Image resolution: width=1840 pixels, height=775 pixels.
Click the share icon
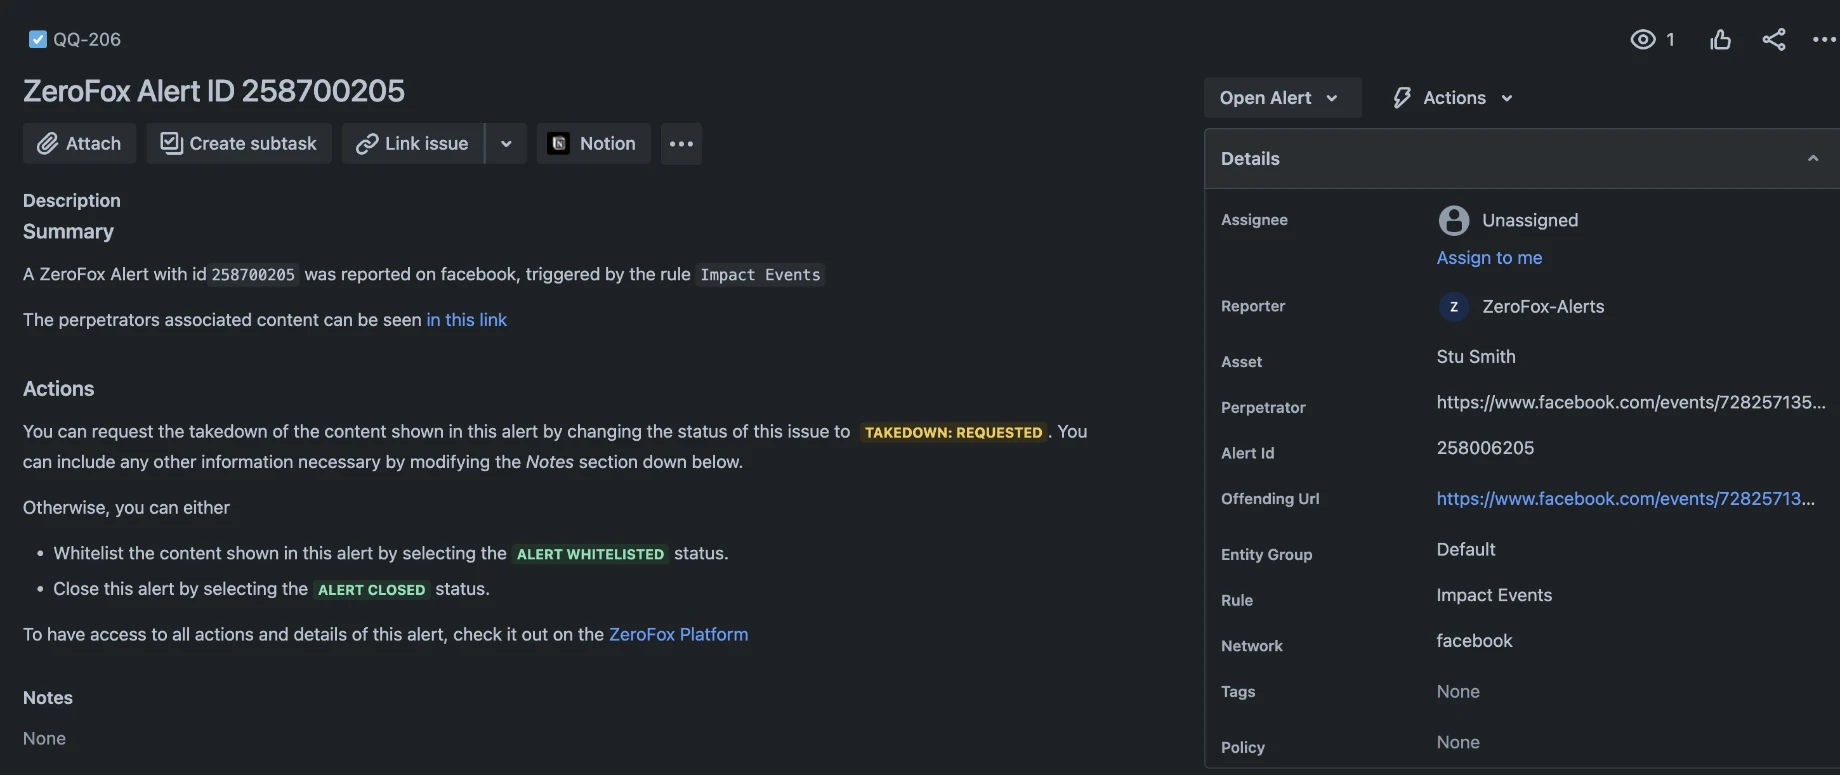pyautogui.click(x=1774, y=40)
